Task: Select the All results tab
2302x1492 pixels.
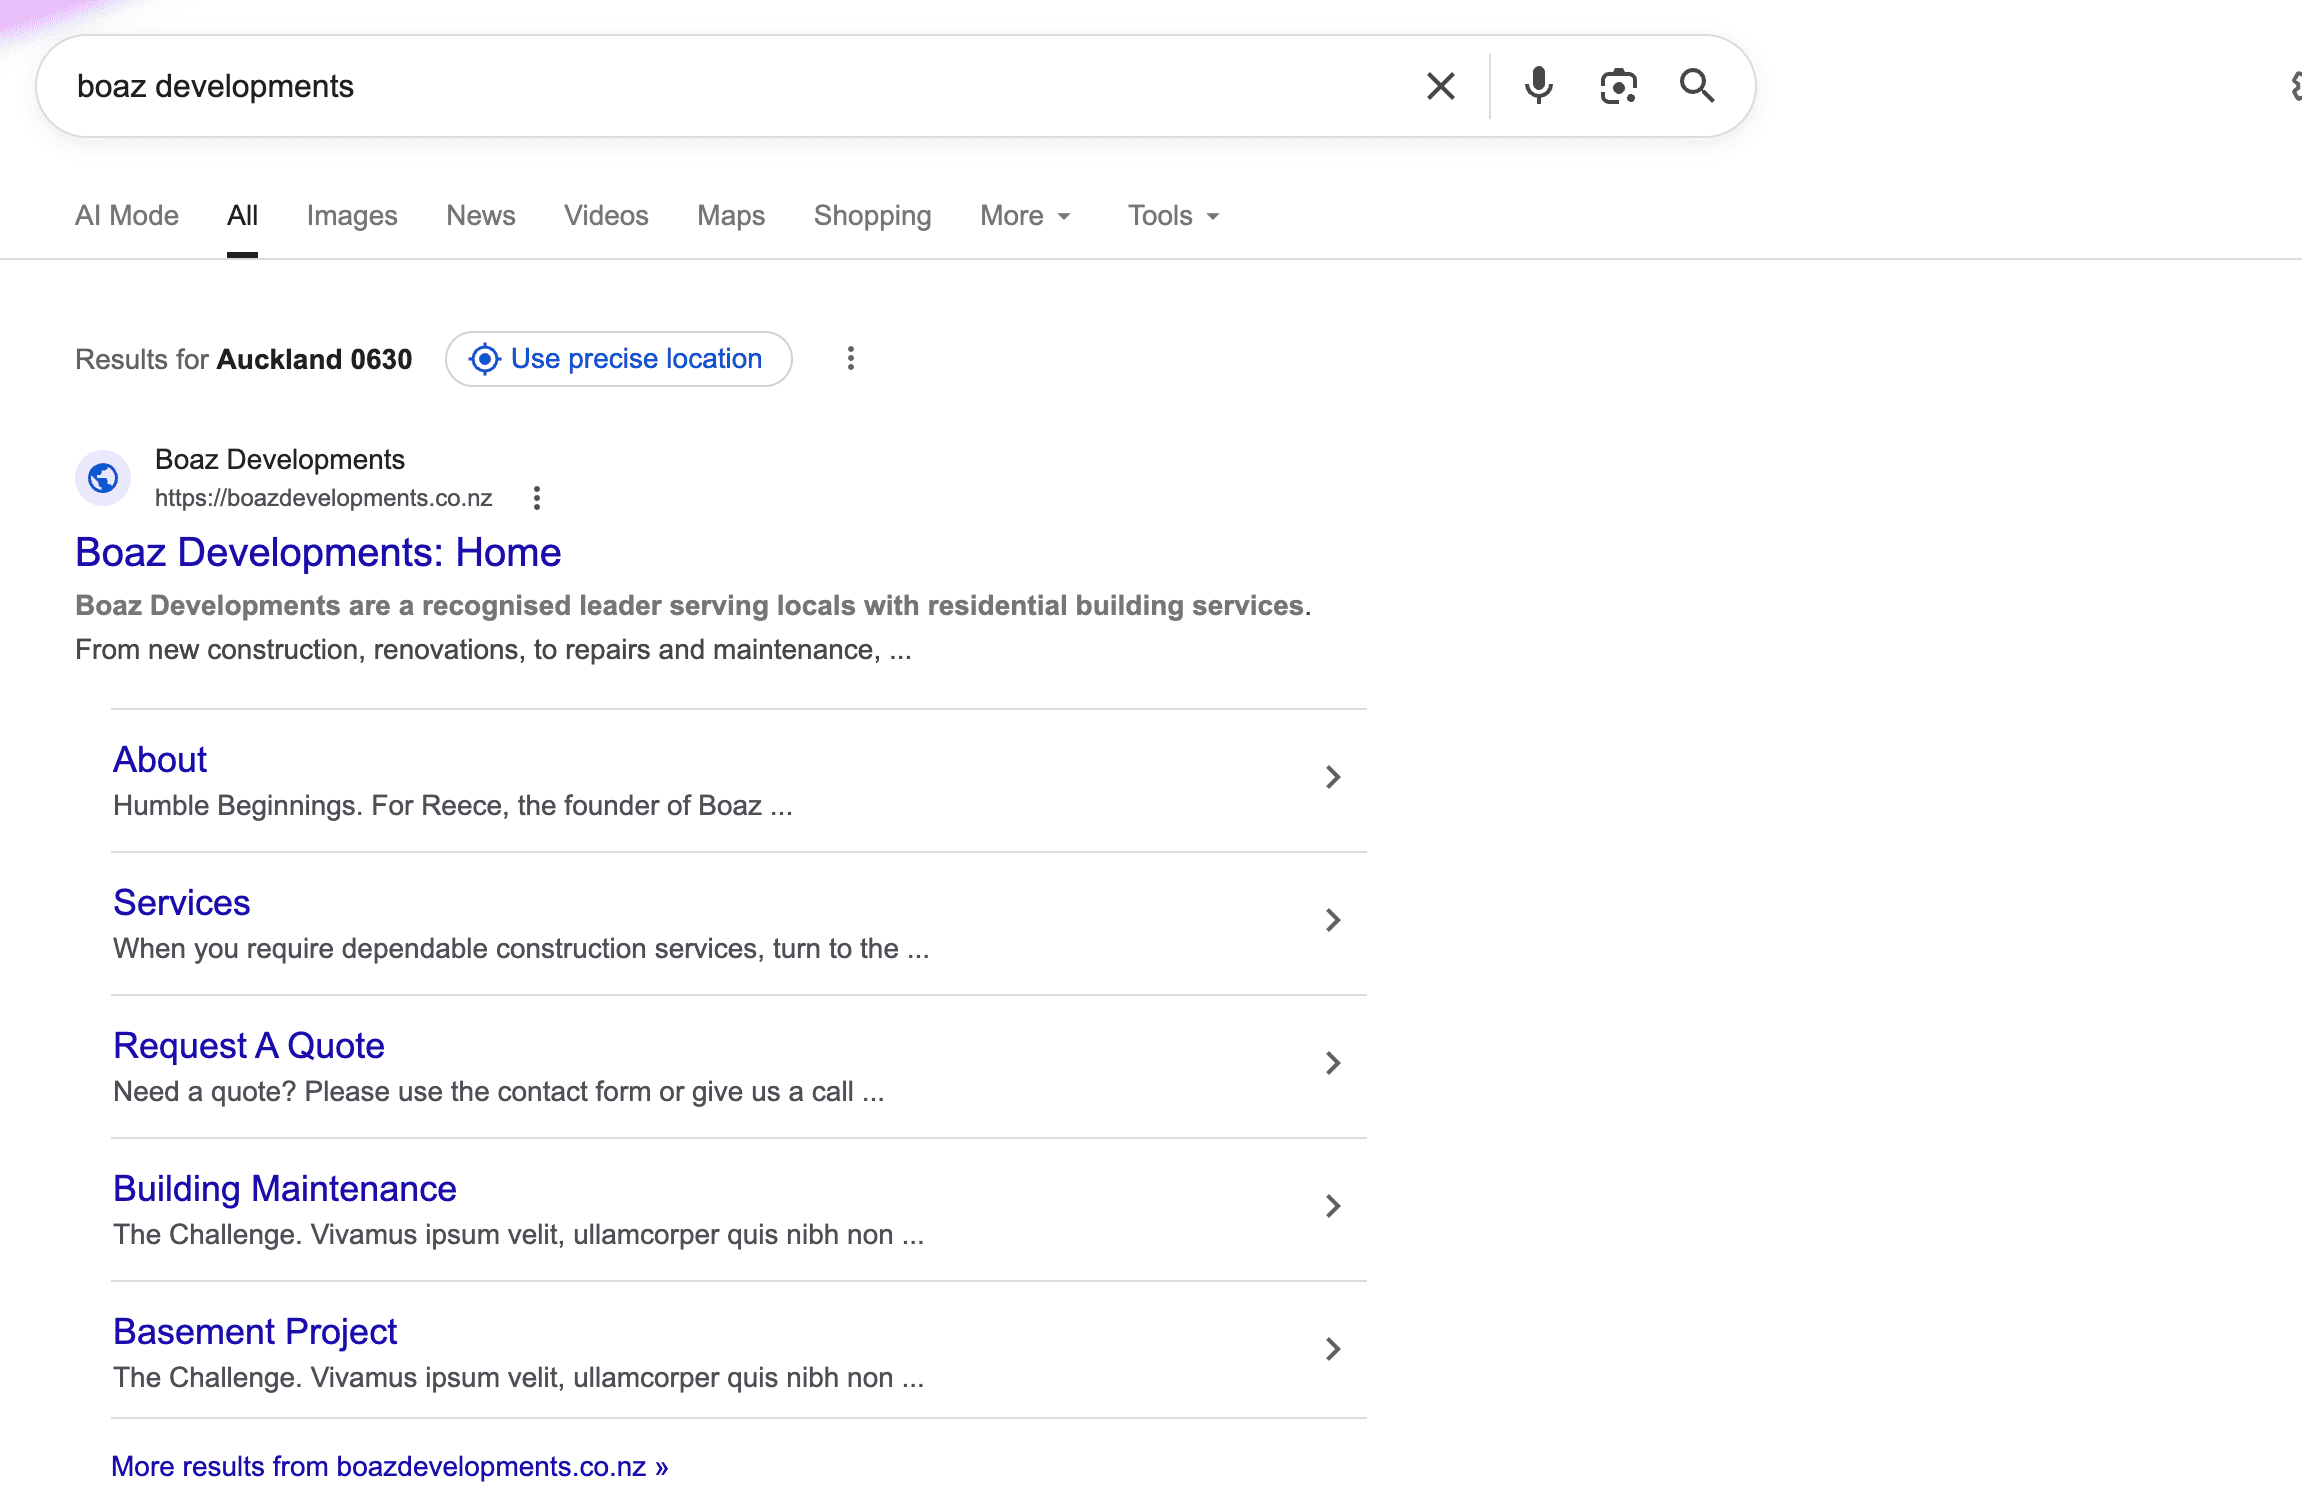Action: coord(242,216)
